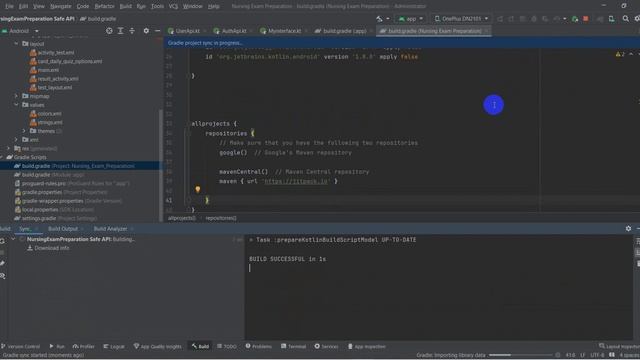Open the Navigate menu
640x360 pixels.
tap(60, 7)
